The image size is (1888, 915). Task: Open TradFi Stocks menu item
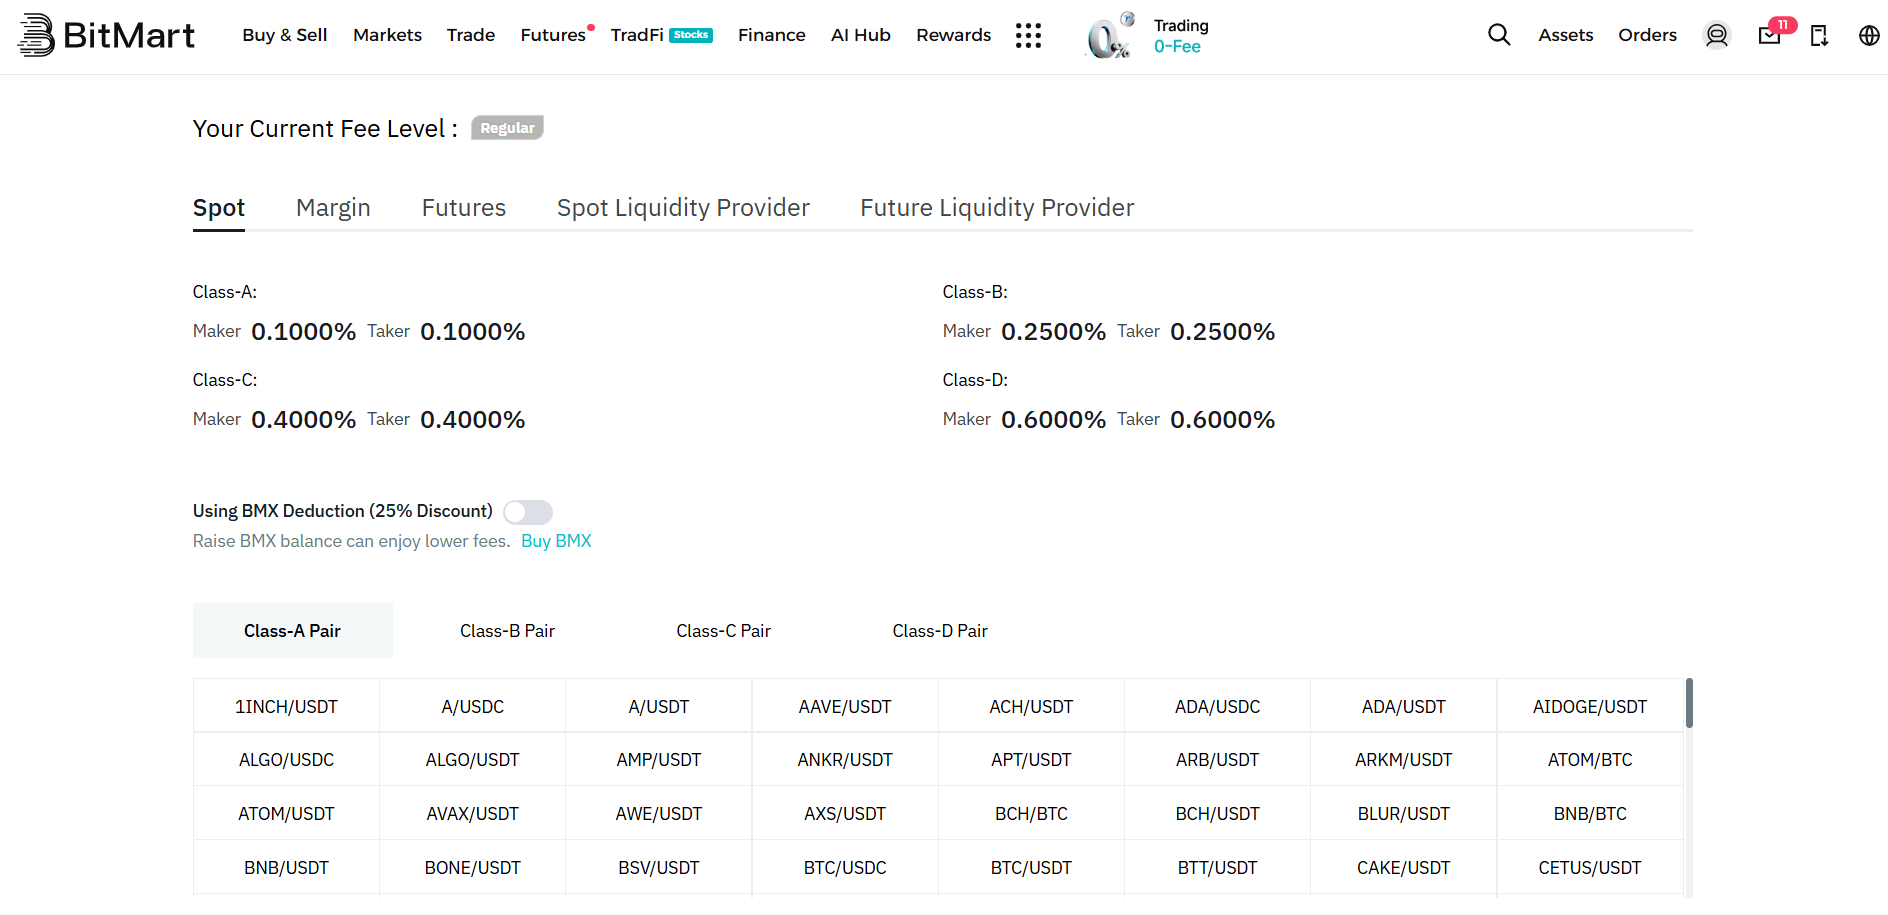click(661, 35)
